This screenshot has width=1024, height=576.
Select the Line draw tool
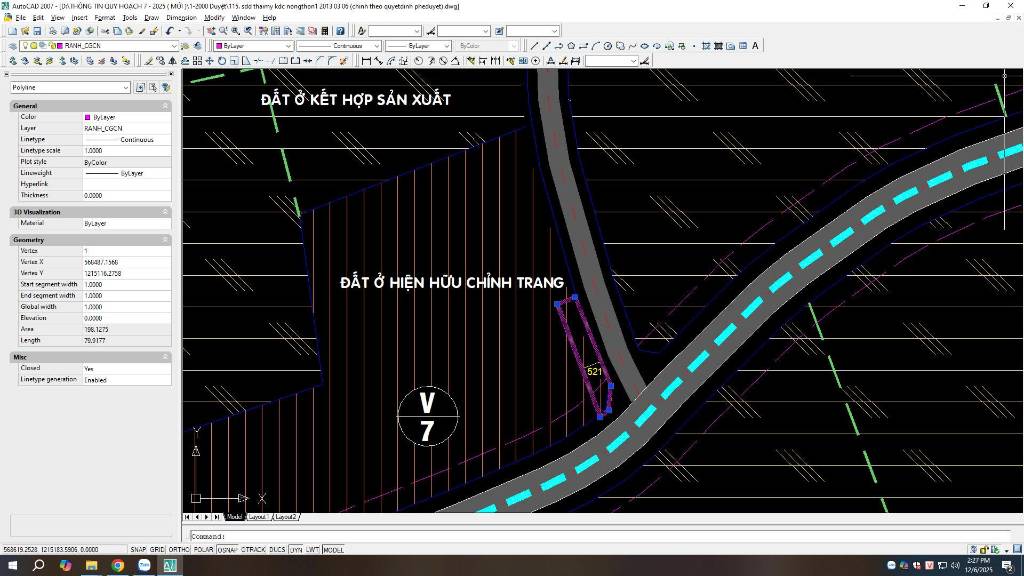point(534,45)
